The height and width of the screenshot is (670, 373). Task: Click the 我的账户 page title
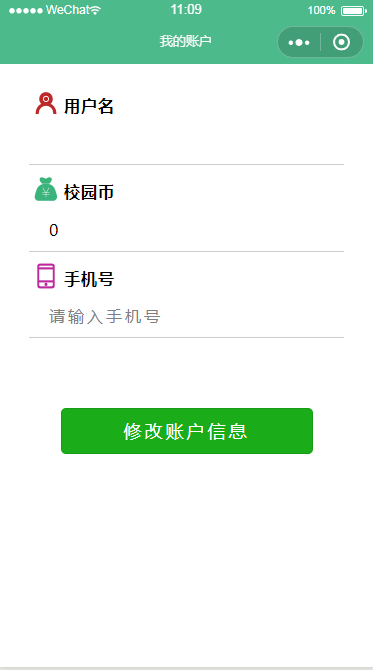click(186, 41)
